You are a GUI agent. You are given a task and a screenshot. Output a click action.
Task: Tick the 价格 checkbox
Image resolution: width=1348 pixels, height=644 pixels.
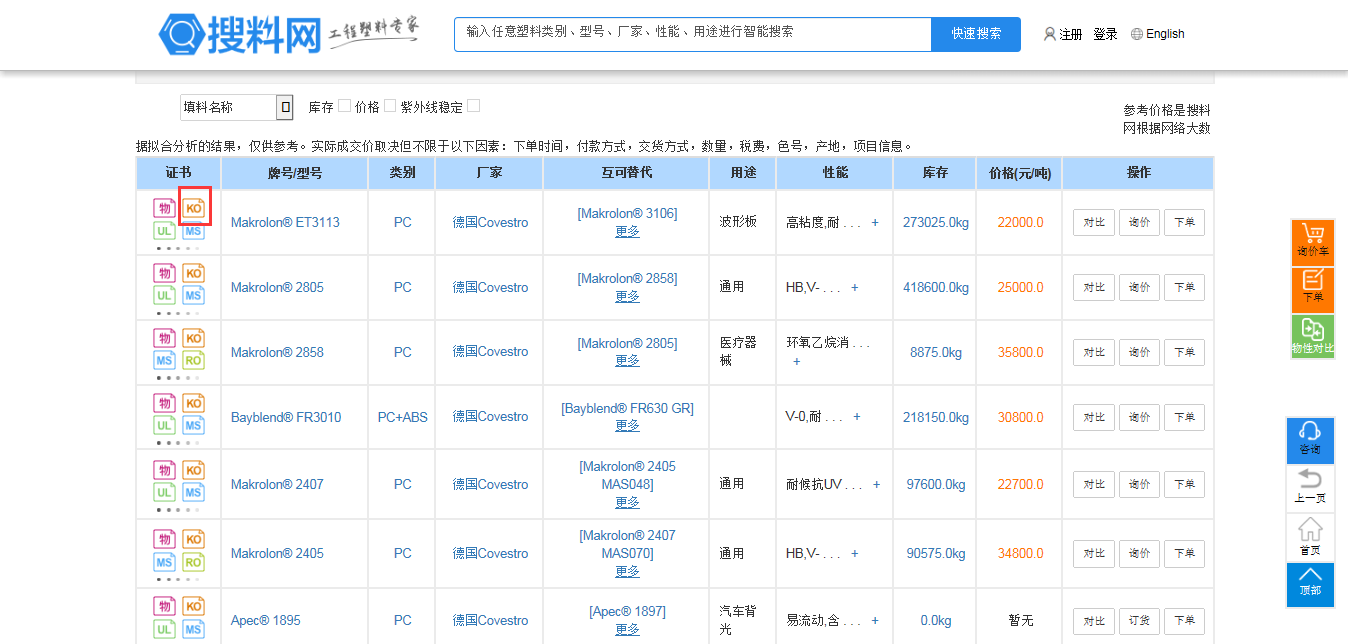click(390, 106)
